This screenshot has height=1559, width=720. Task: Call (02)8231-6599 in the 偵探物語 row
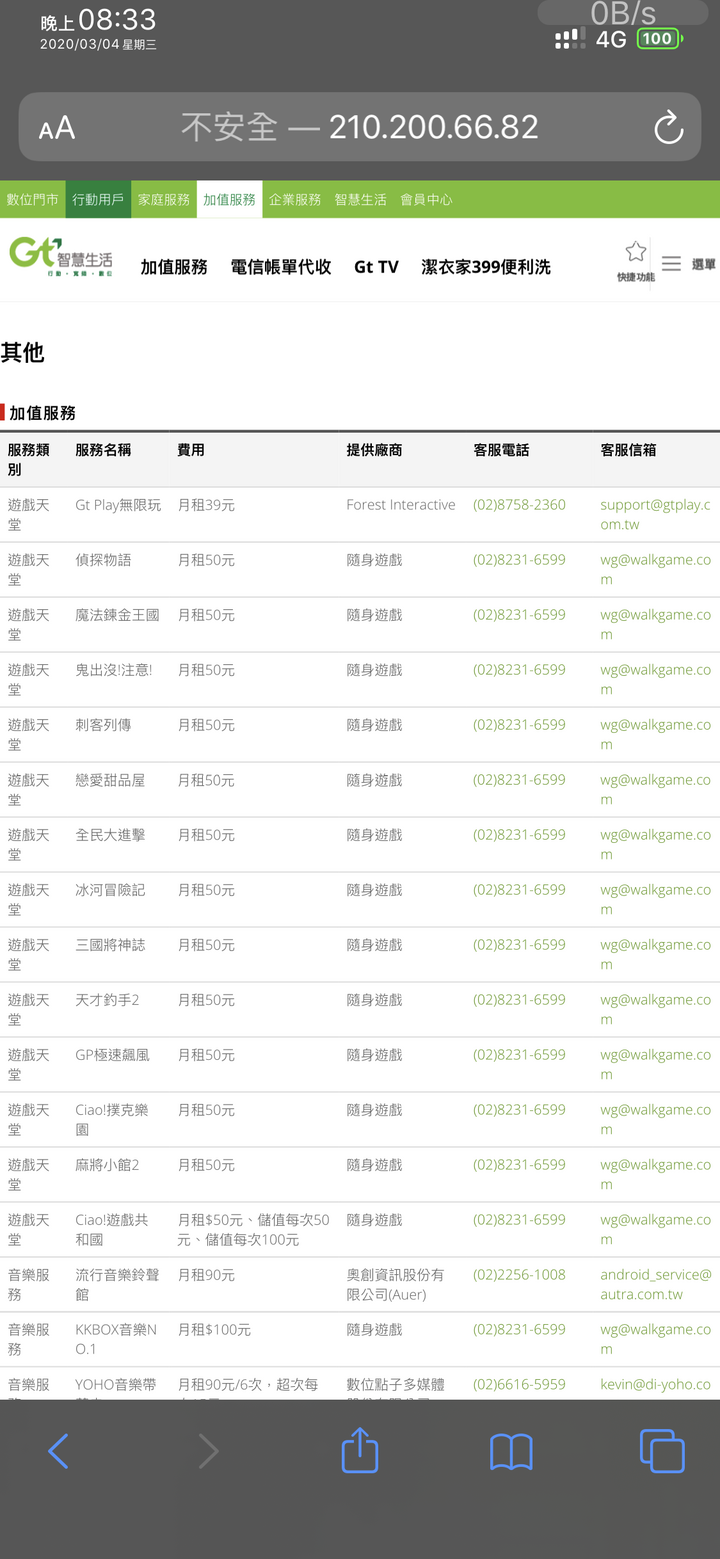point(519,560)
